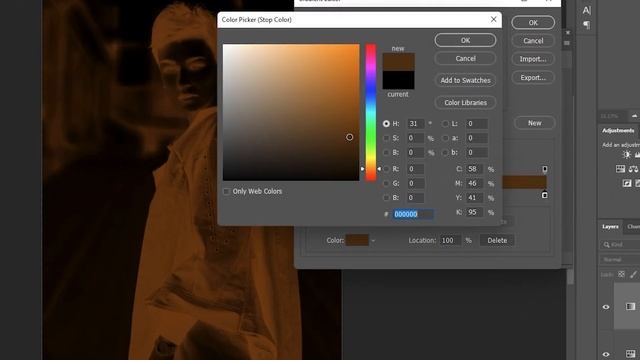The width and height of the screenshot is (640, 360).
Task: Click the Navigator zoom percentage field
Action: (610, 116)
